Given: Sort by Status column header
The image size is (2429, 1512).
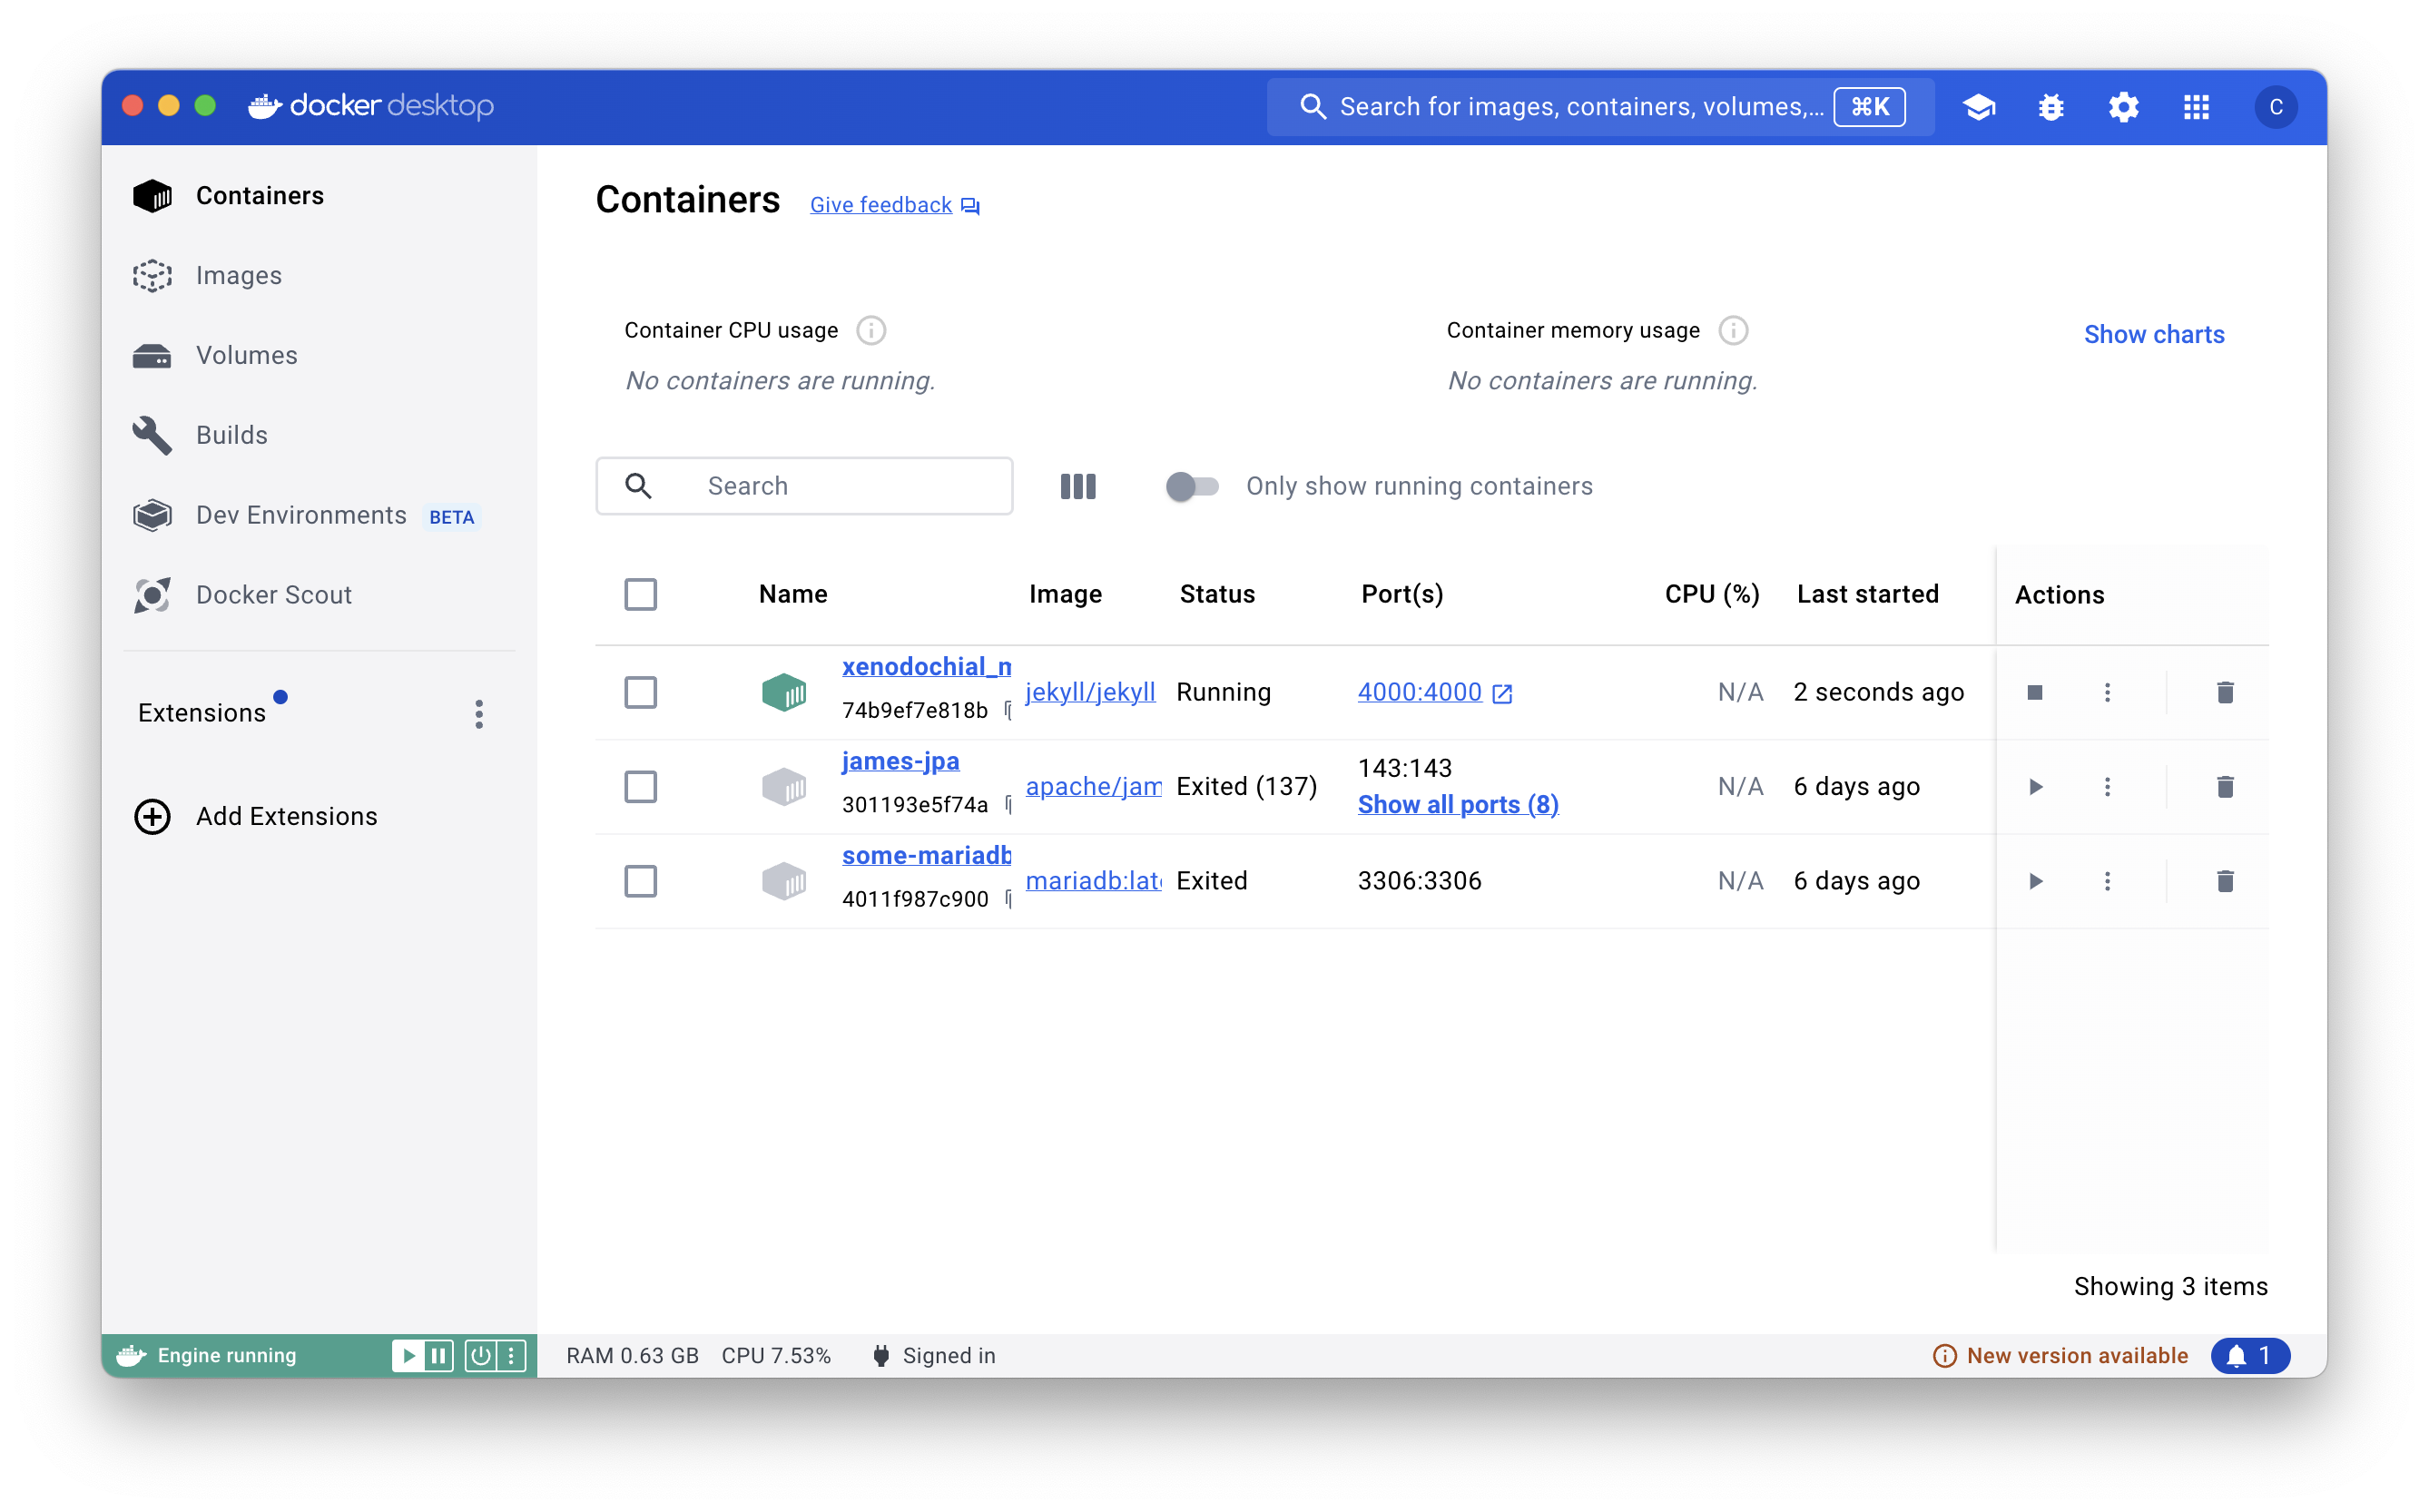Looking at the screenshot, I should pyautogui.click(x=1217, y=594).
